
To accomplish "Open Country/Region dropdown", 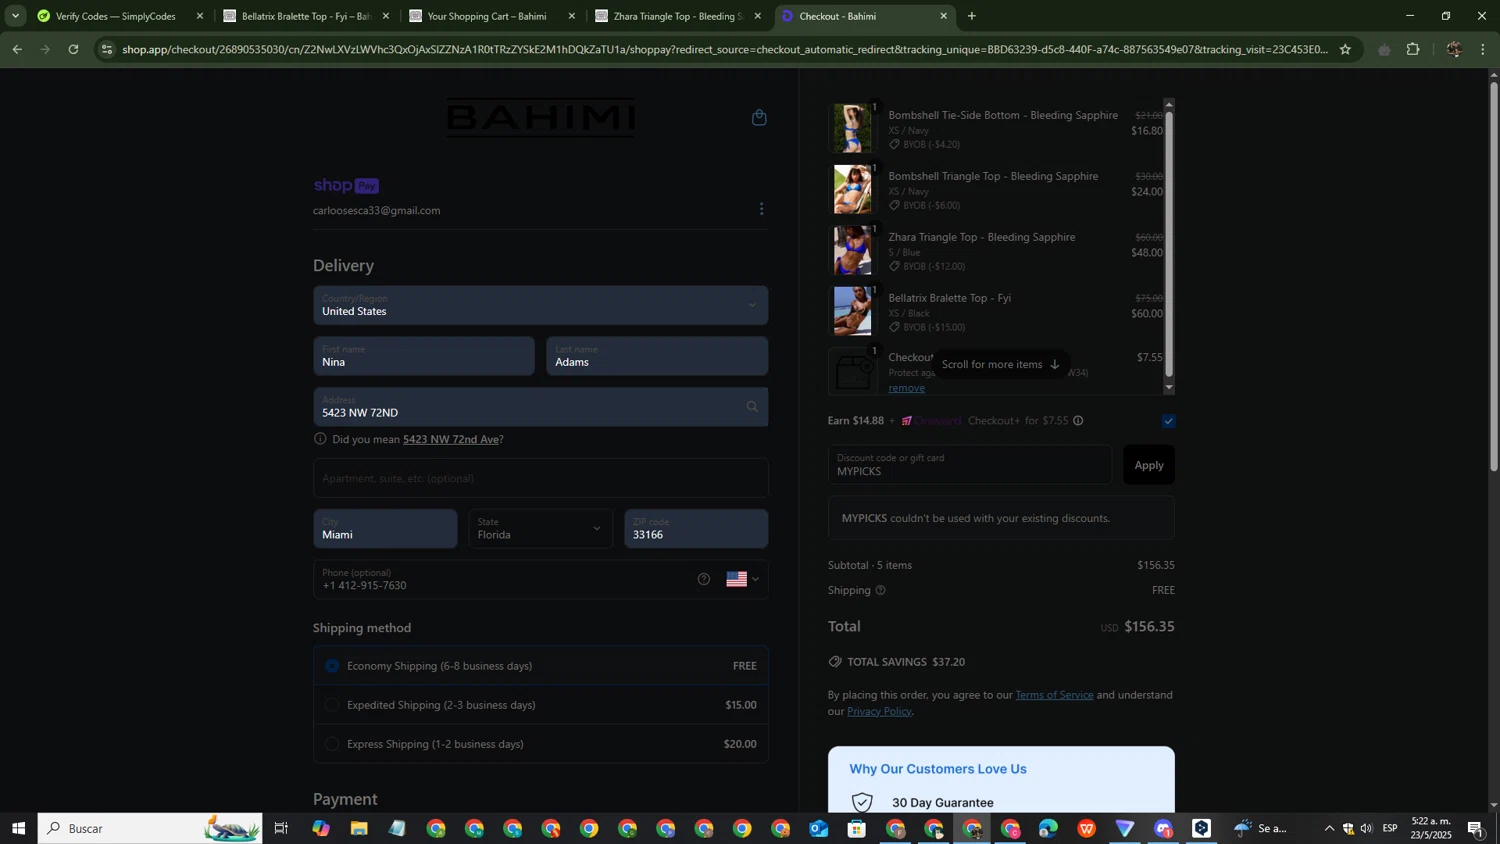I will click(541, 305).
